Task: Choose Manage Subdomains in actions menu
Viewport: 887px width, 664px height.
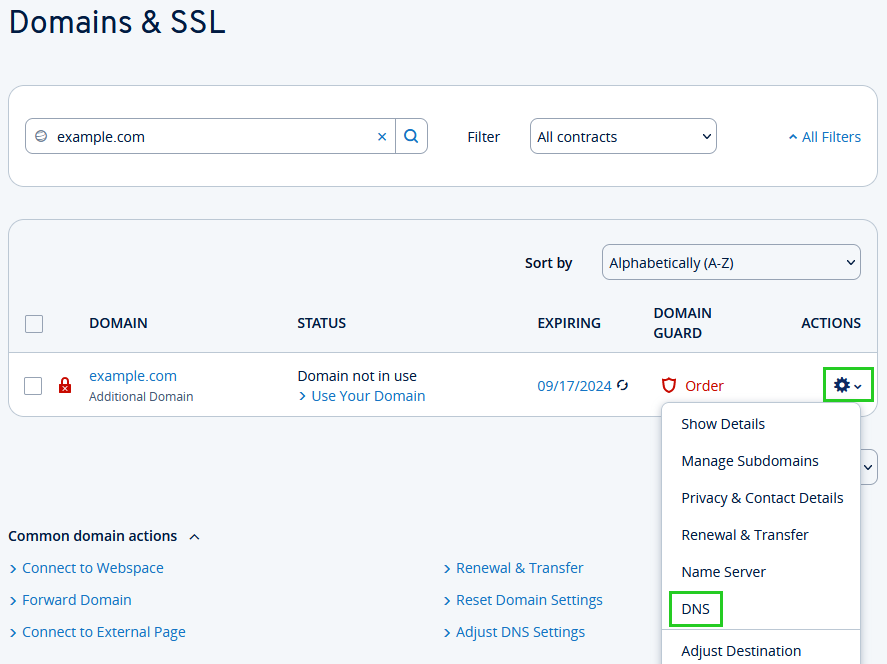Action: 749,461
